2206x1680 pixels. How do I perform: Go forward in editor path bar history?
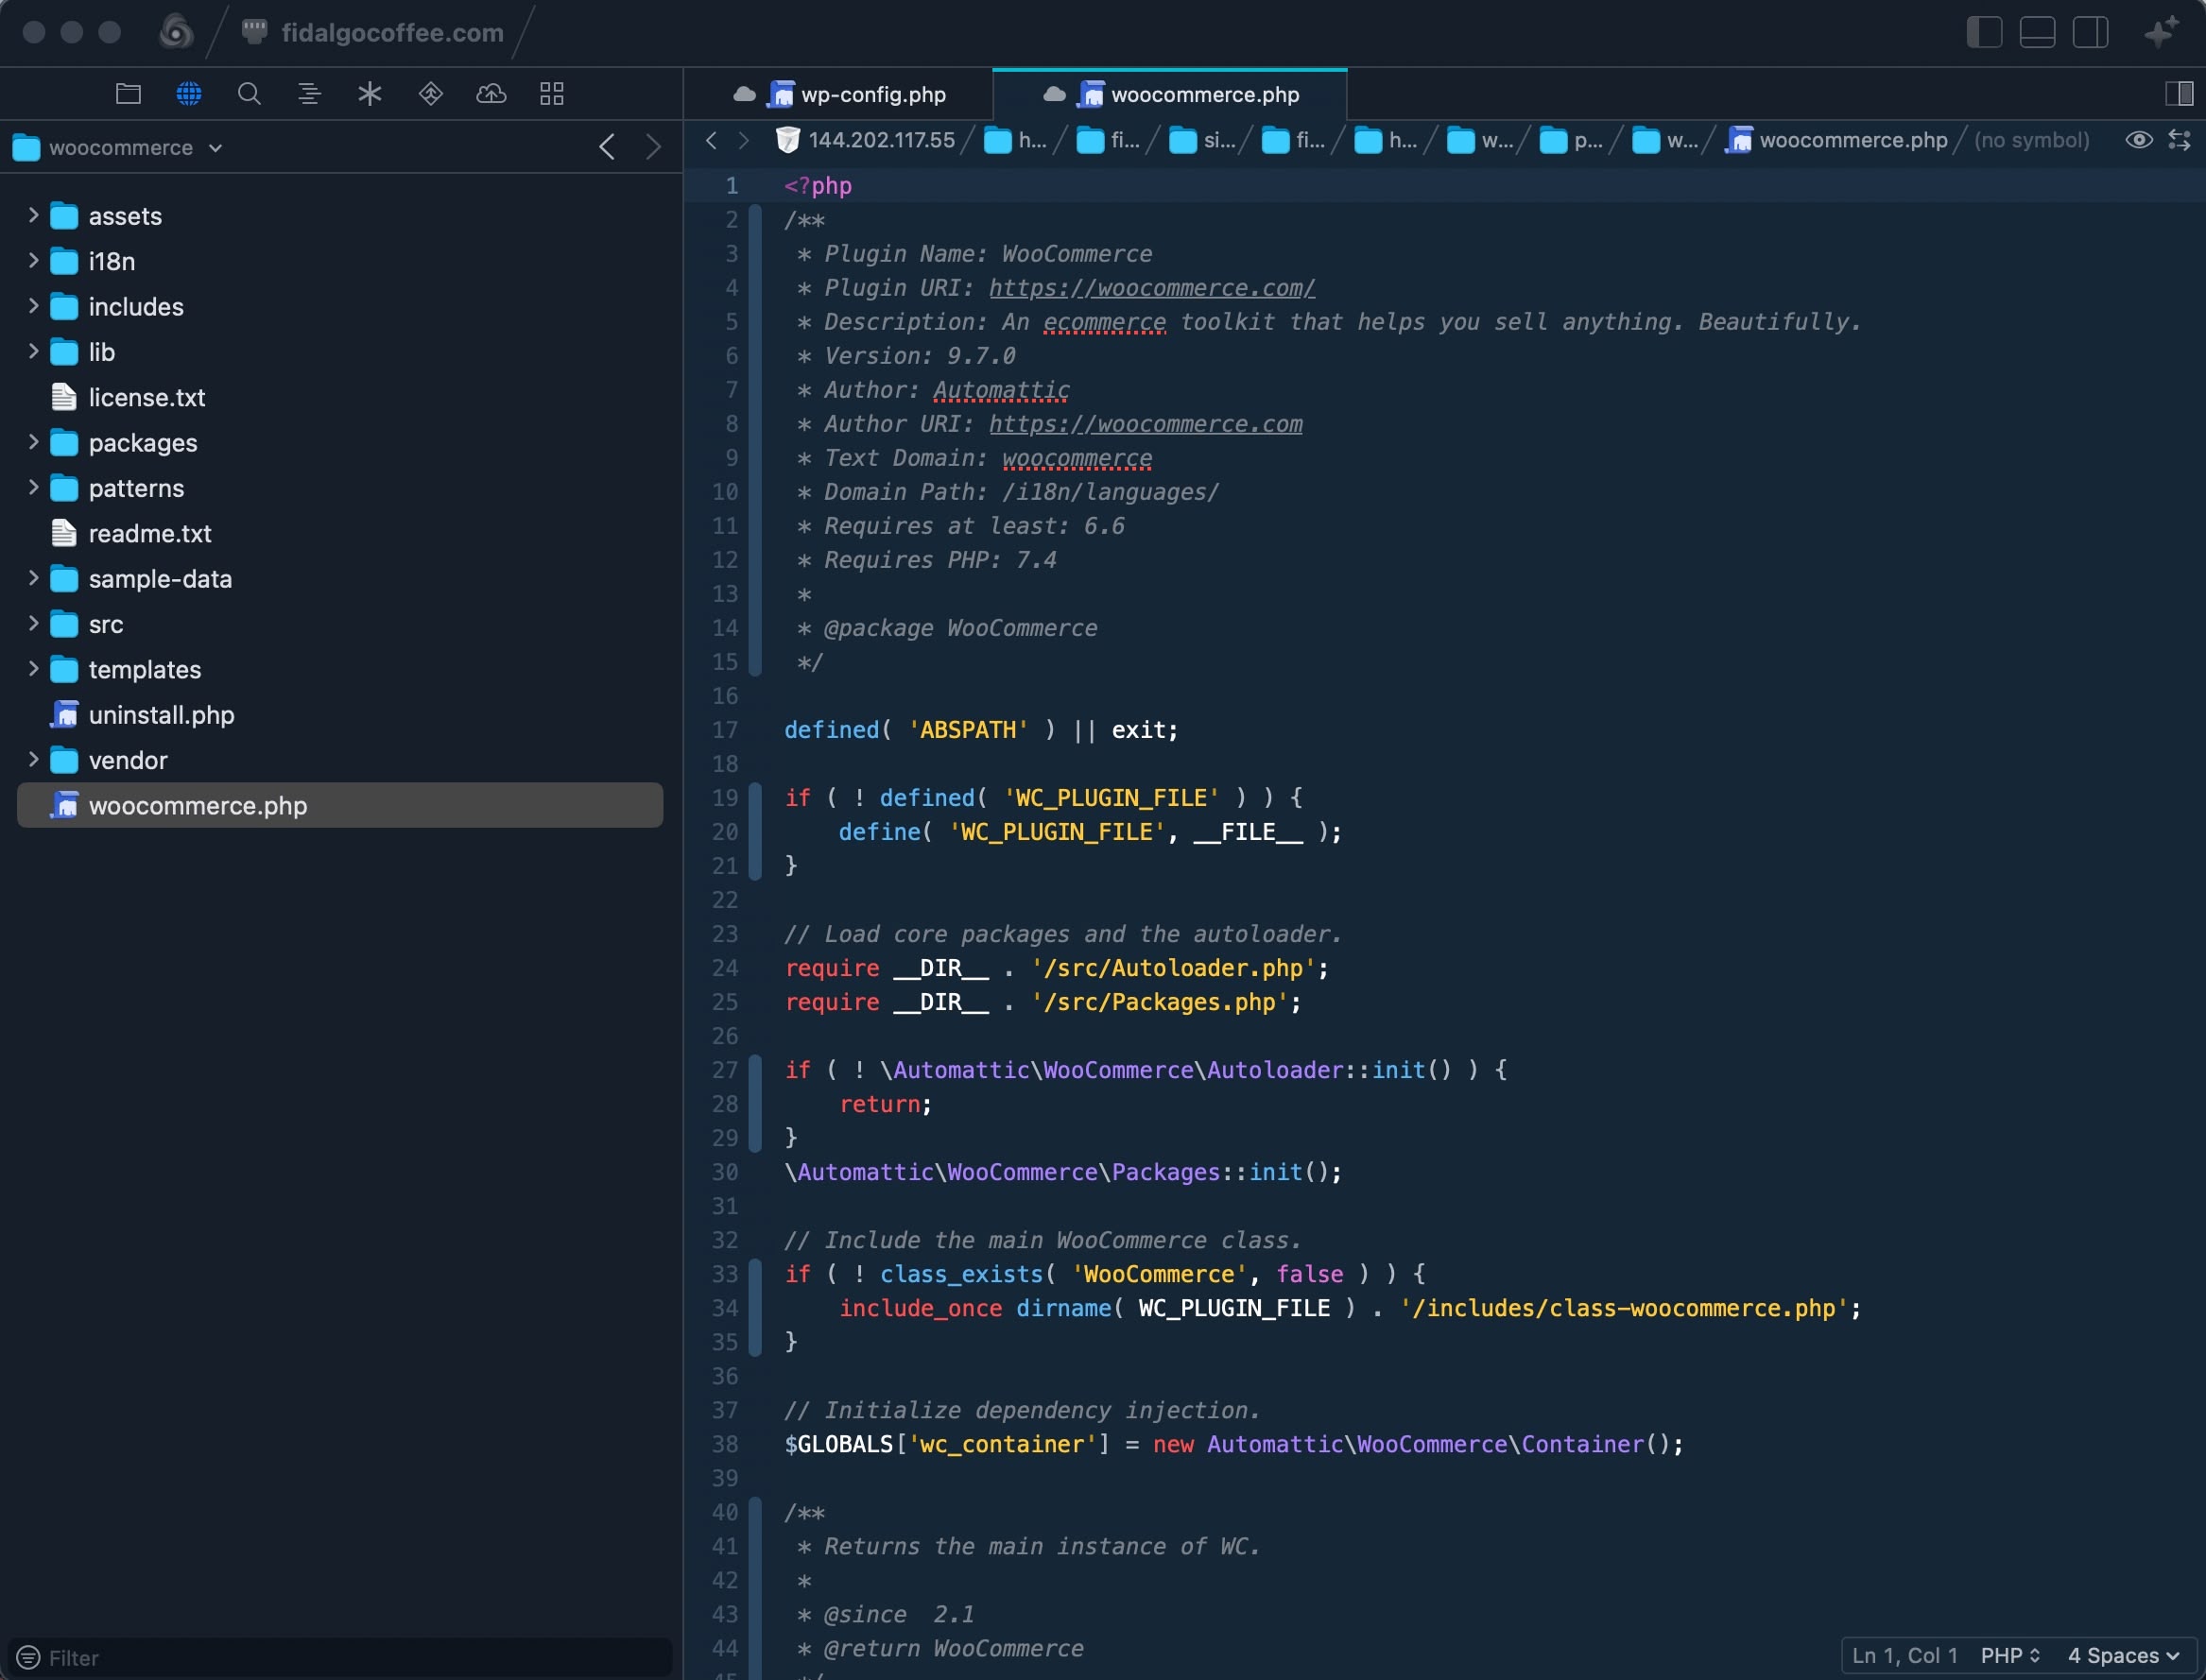coord(743,140)
